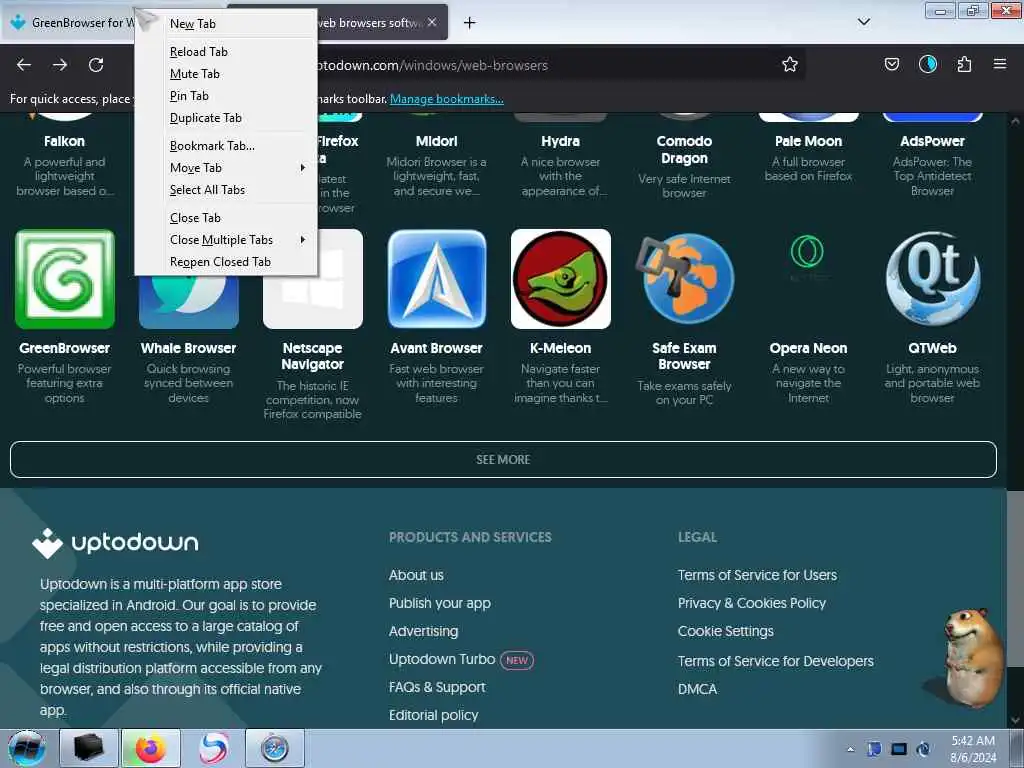Choose Mute Tab from context menu
This screenshot has width=1024, height=768.
tap(226, 74)
